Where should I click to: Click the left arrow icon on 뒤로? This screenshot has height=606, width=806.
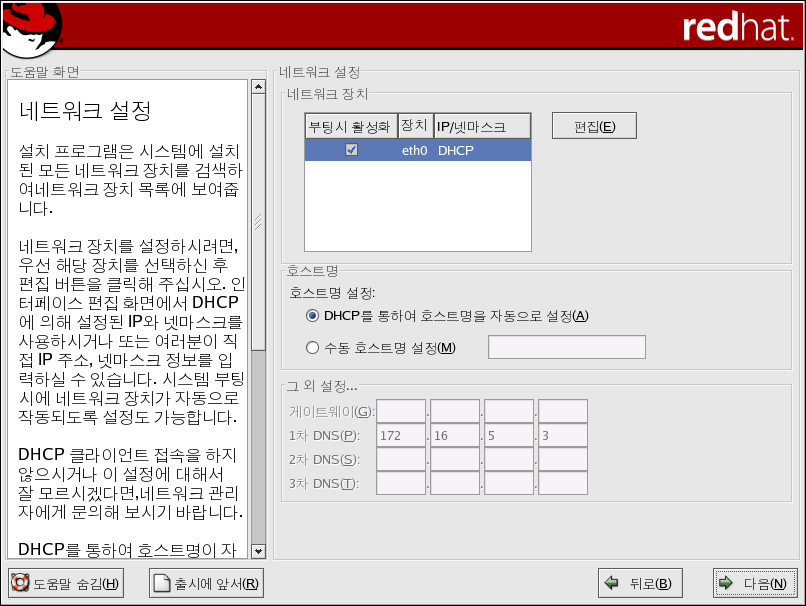[x=611, y=584]
